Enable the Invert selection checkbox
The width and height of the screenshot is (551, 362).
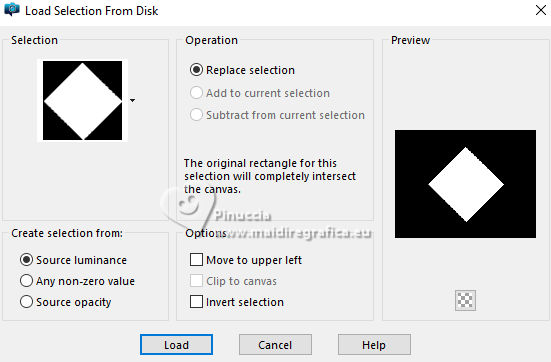coord(196,302)
